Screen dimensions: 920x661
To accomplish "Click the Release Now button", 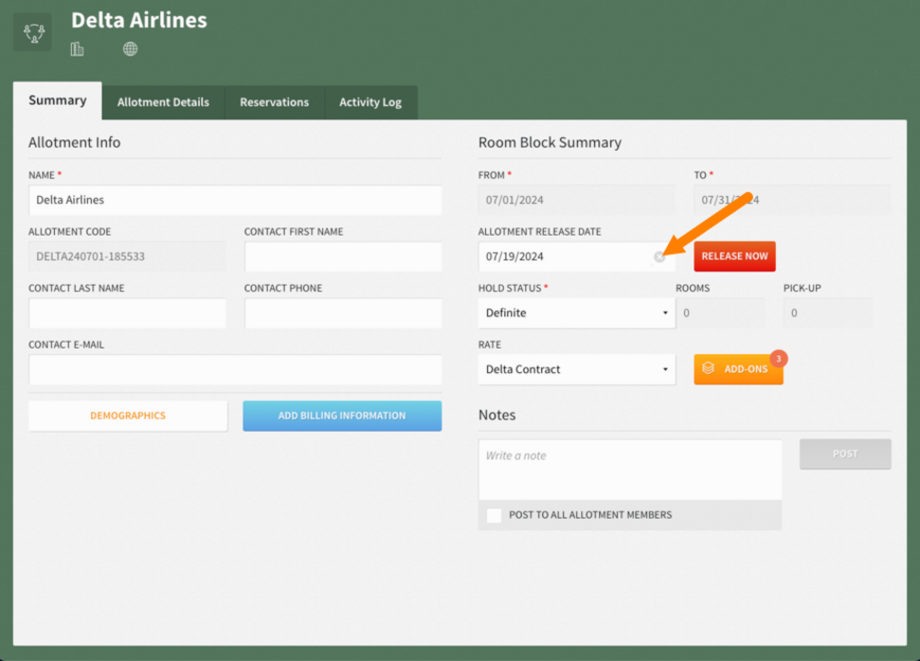I will pos(735,256).
